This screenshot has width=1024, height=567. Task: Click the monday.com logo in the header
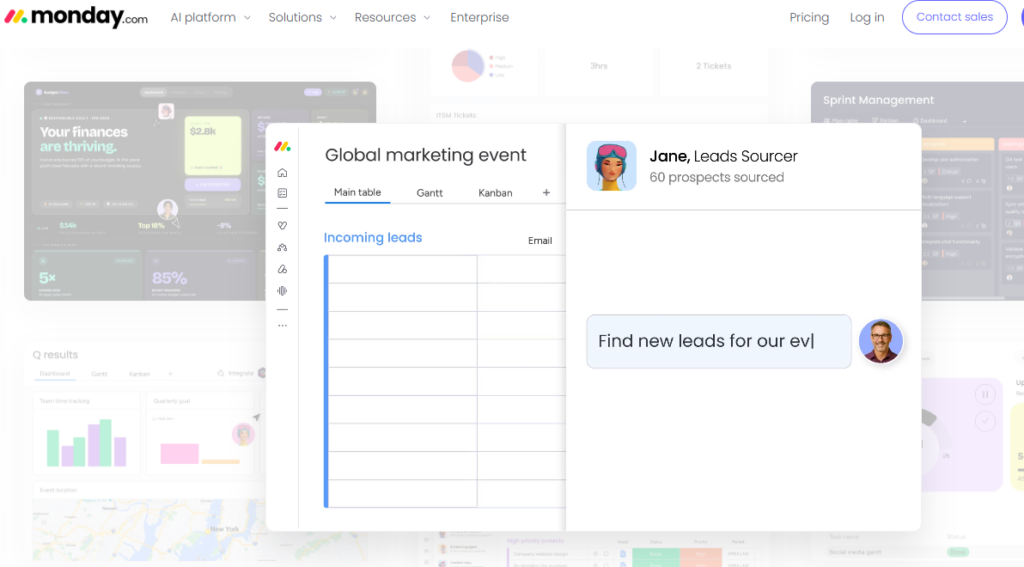(76, 17)
